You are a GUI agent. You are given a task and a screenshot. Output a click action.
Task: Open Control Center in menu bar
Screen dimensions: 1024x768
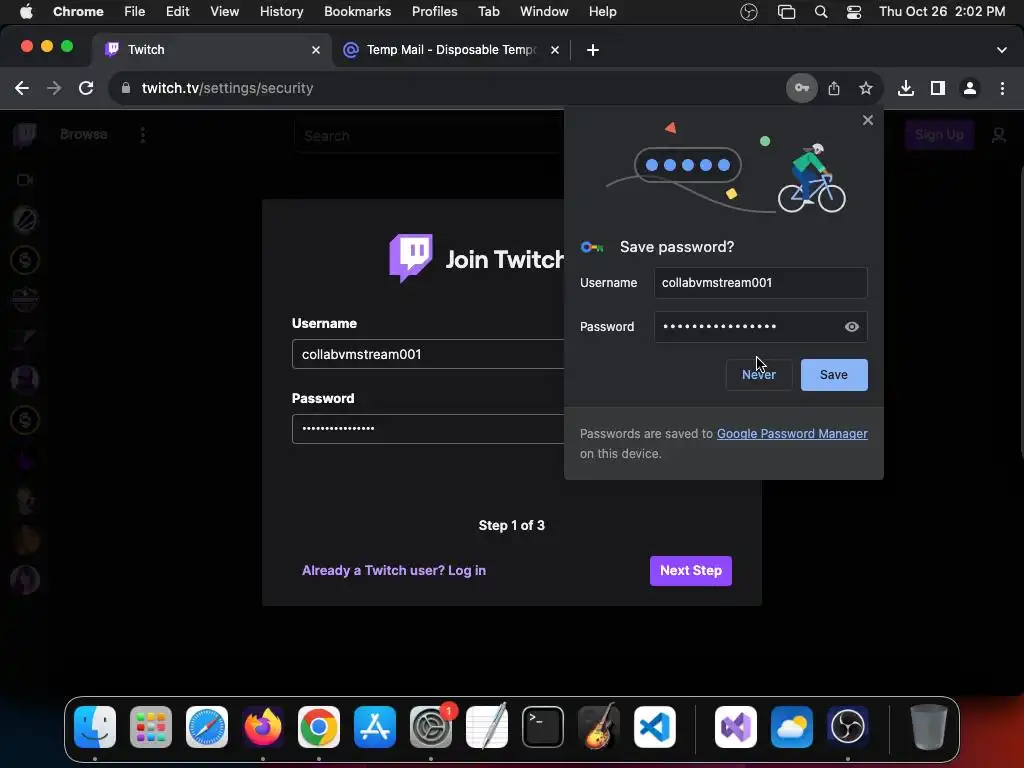854,12
